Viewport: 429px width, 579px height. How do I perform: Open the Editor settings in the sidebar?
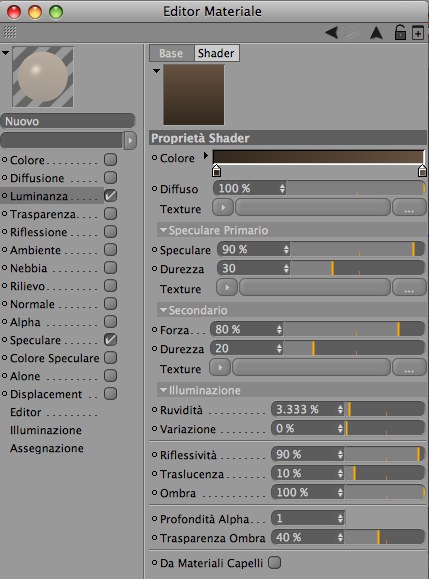(x=26, y=412)
